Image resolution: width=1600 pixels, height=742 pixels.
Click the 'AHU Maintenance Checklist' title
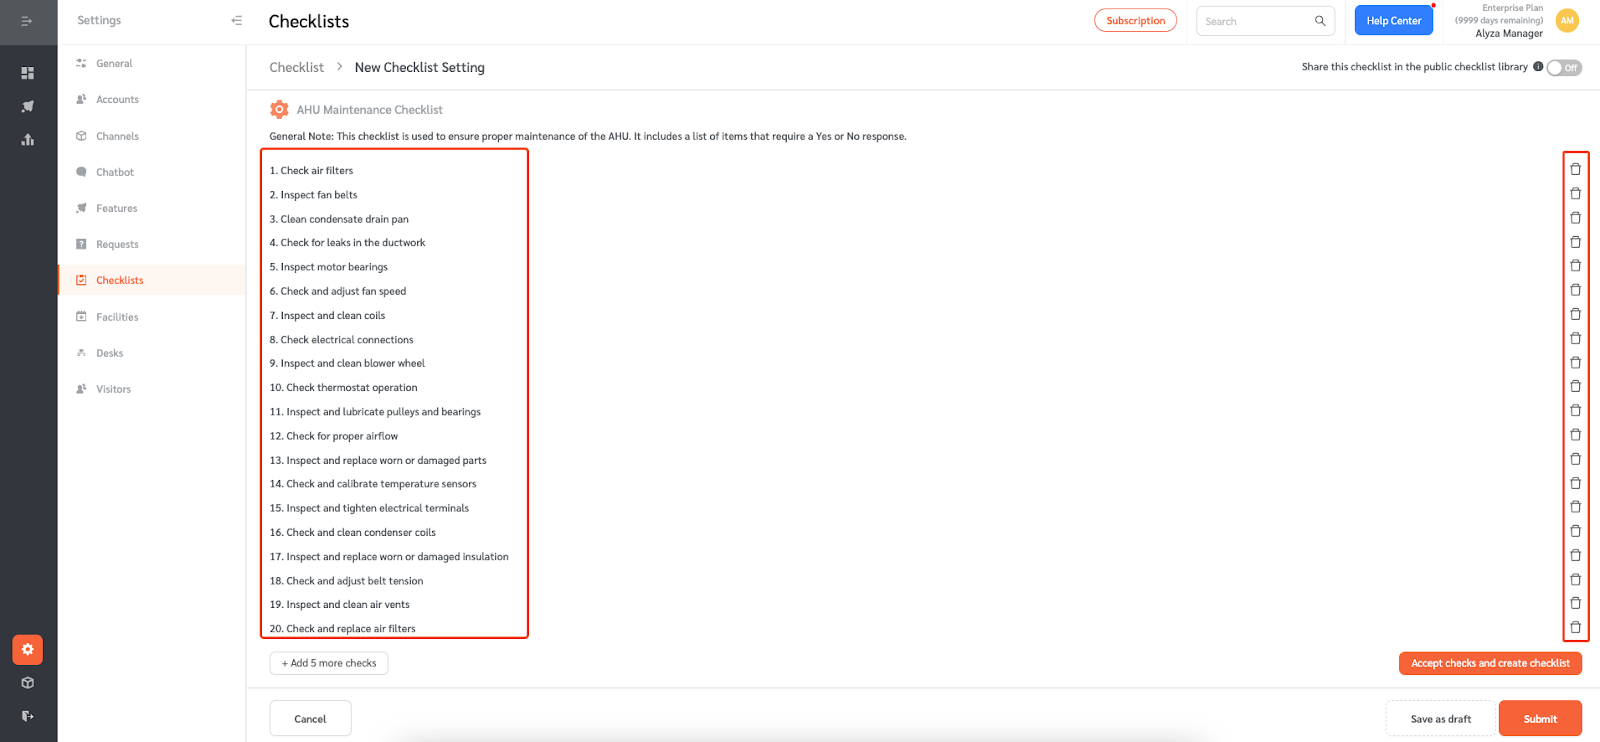pos(369,110)
